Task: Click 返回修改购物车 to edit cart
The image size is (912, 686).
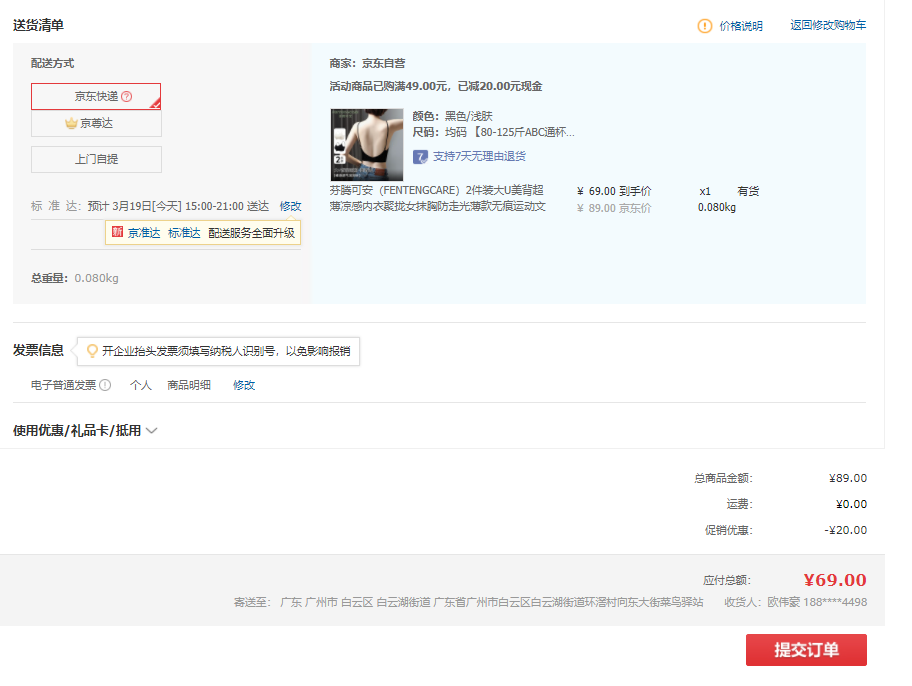Action: pyautogui.click(x=828, y=26)
